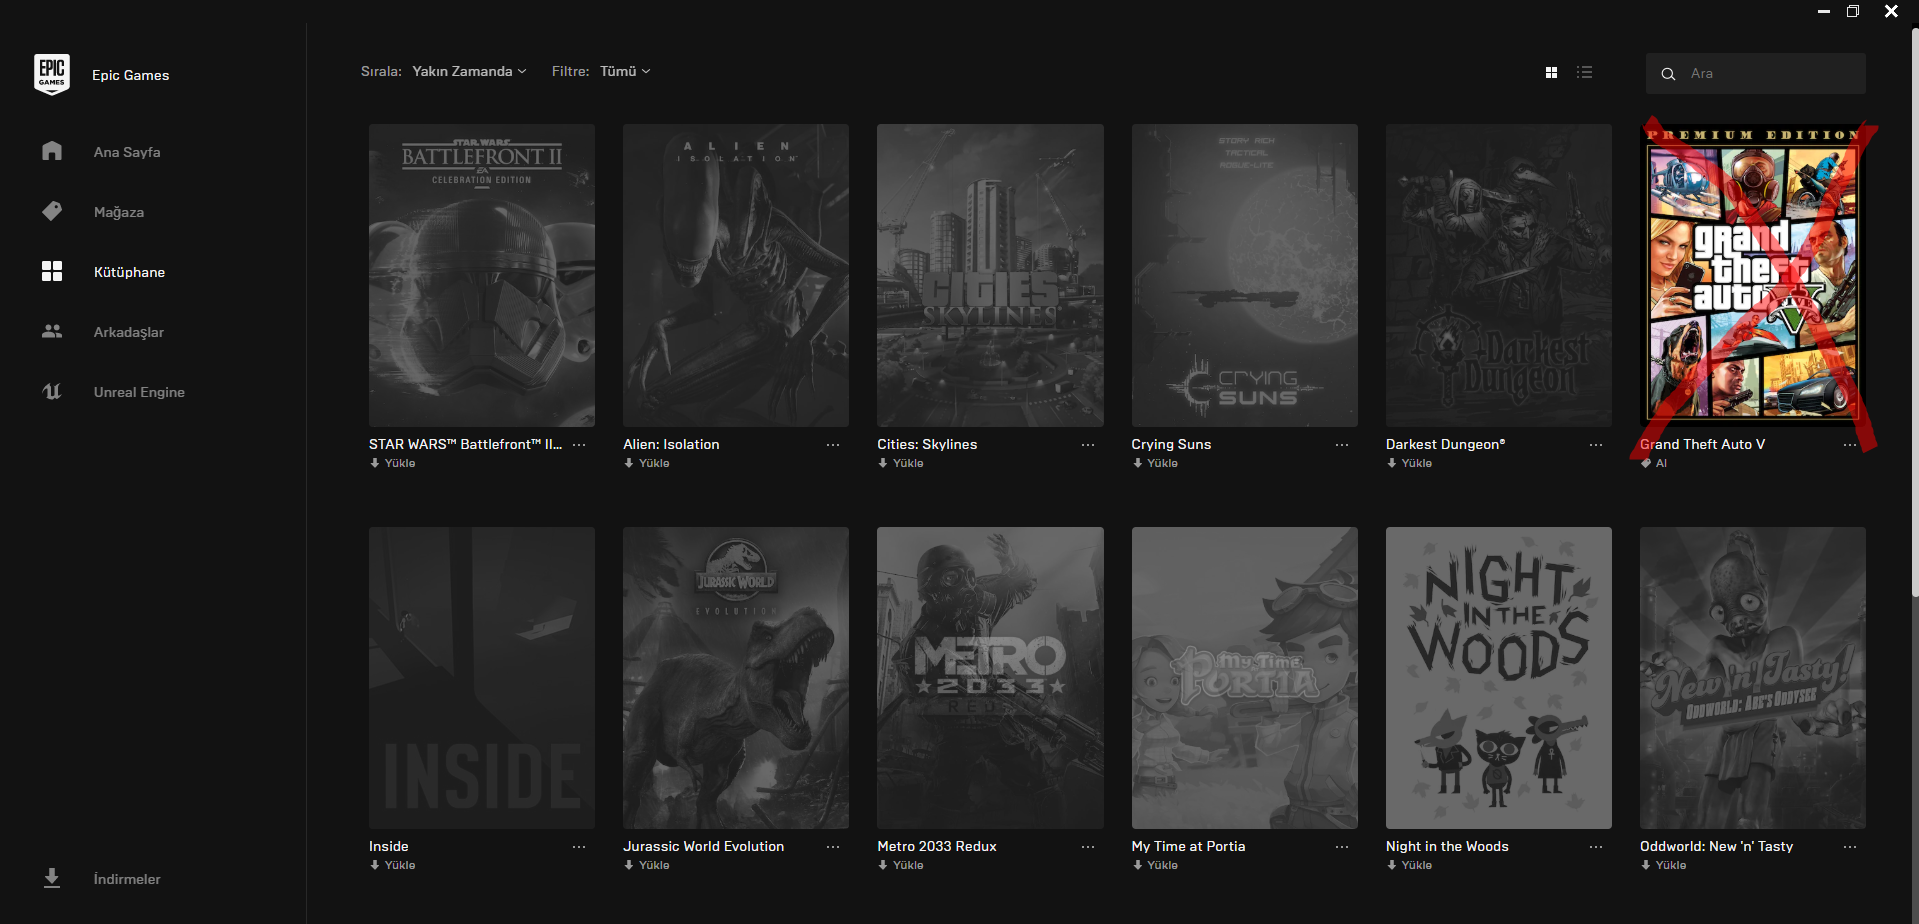Click Al under Grand Theft Auto V
This screenshot has width=1919, height=924.
pos(1654,463)
